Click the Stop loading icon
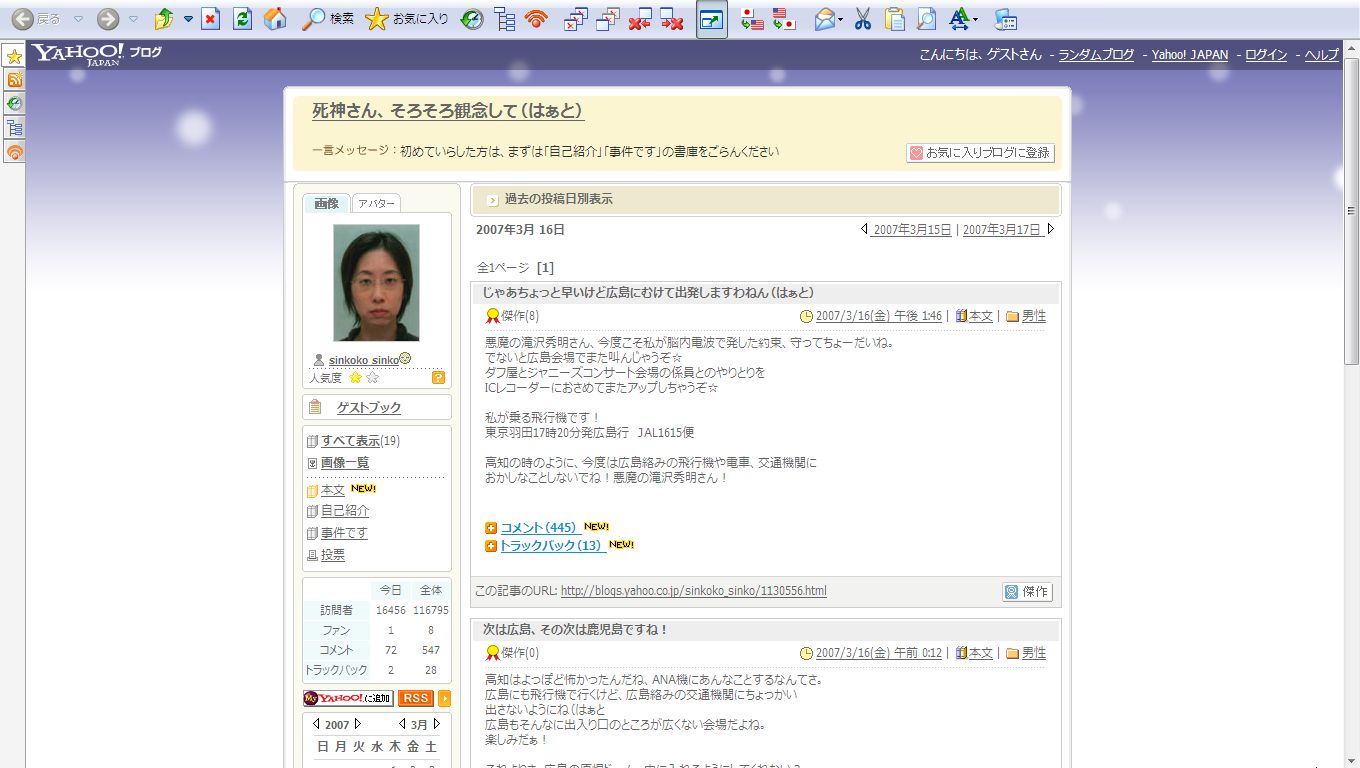Screen dimensions: 1360x768 tap(210, 19)
